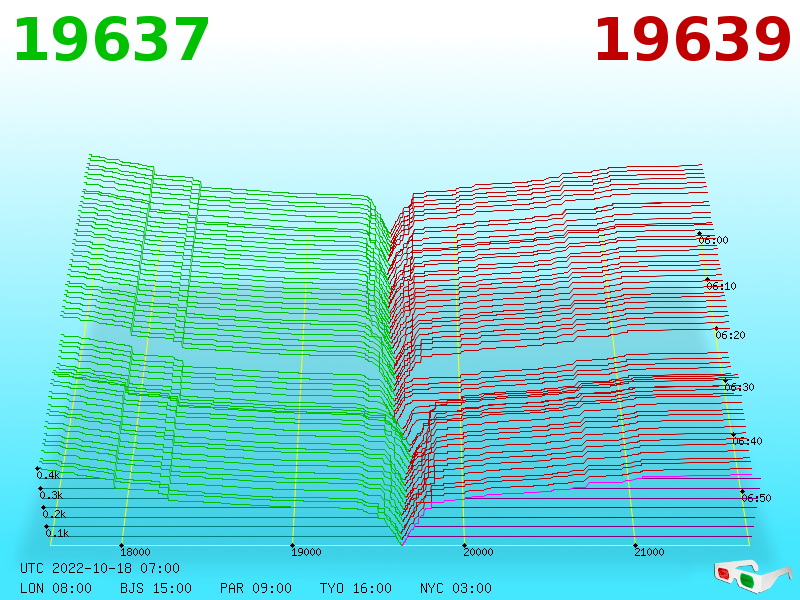The height and width of the screenshot is (600, 800).
Task: Click the PAR 09:00 clock text
Action: pos(256,588)
